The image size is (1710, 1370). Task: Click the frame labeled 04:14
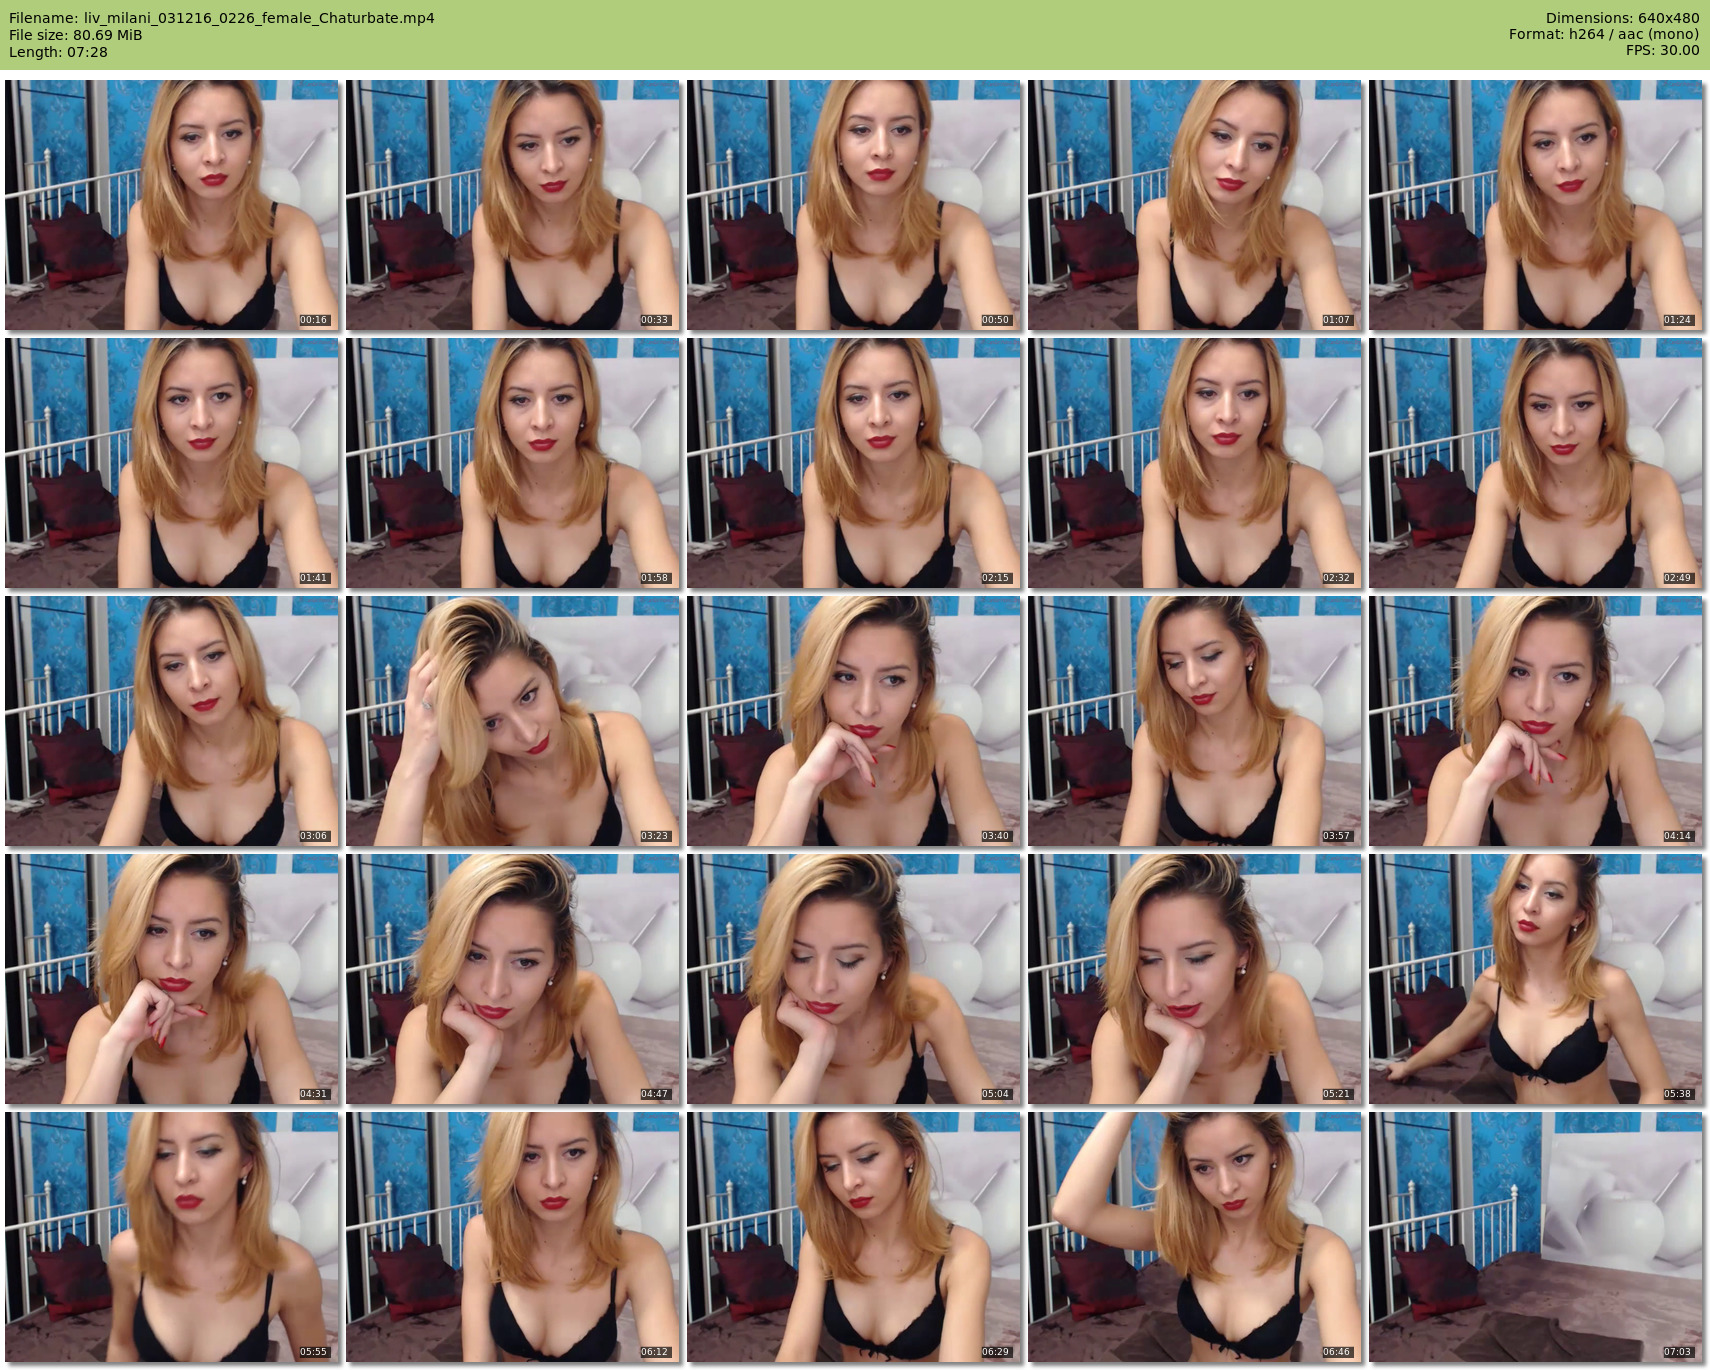1536,721
